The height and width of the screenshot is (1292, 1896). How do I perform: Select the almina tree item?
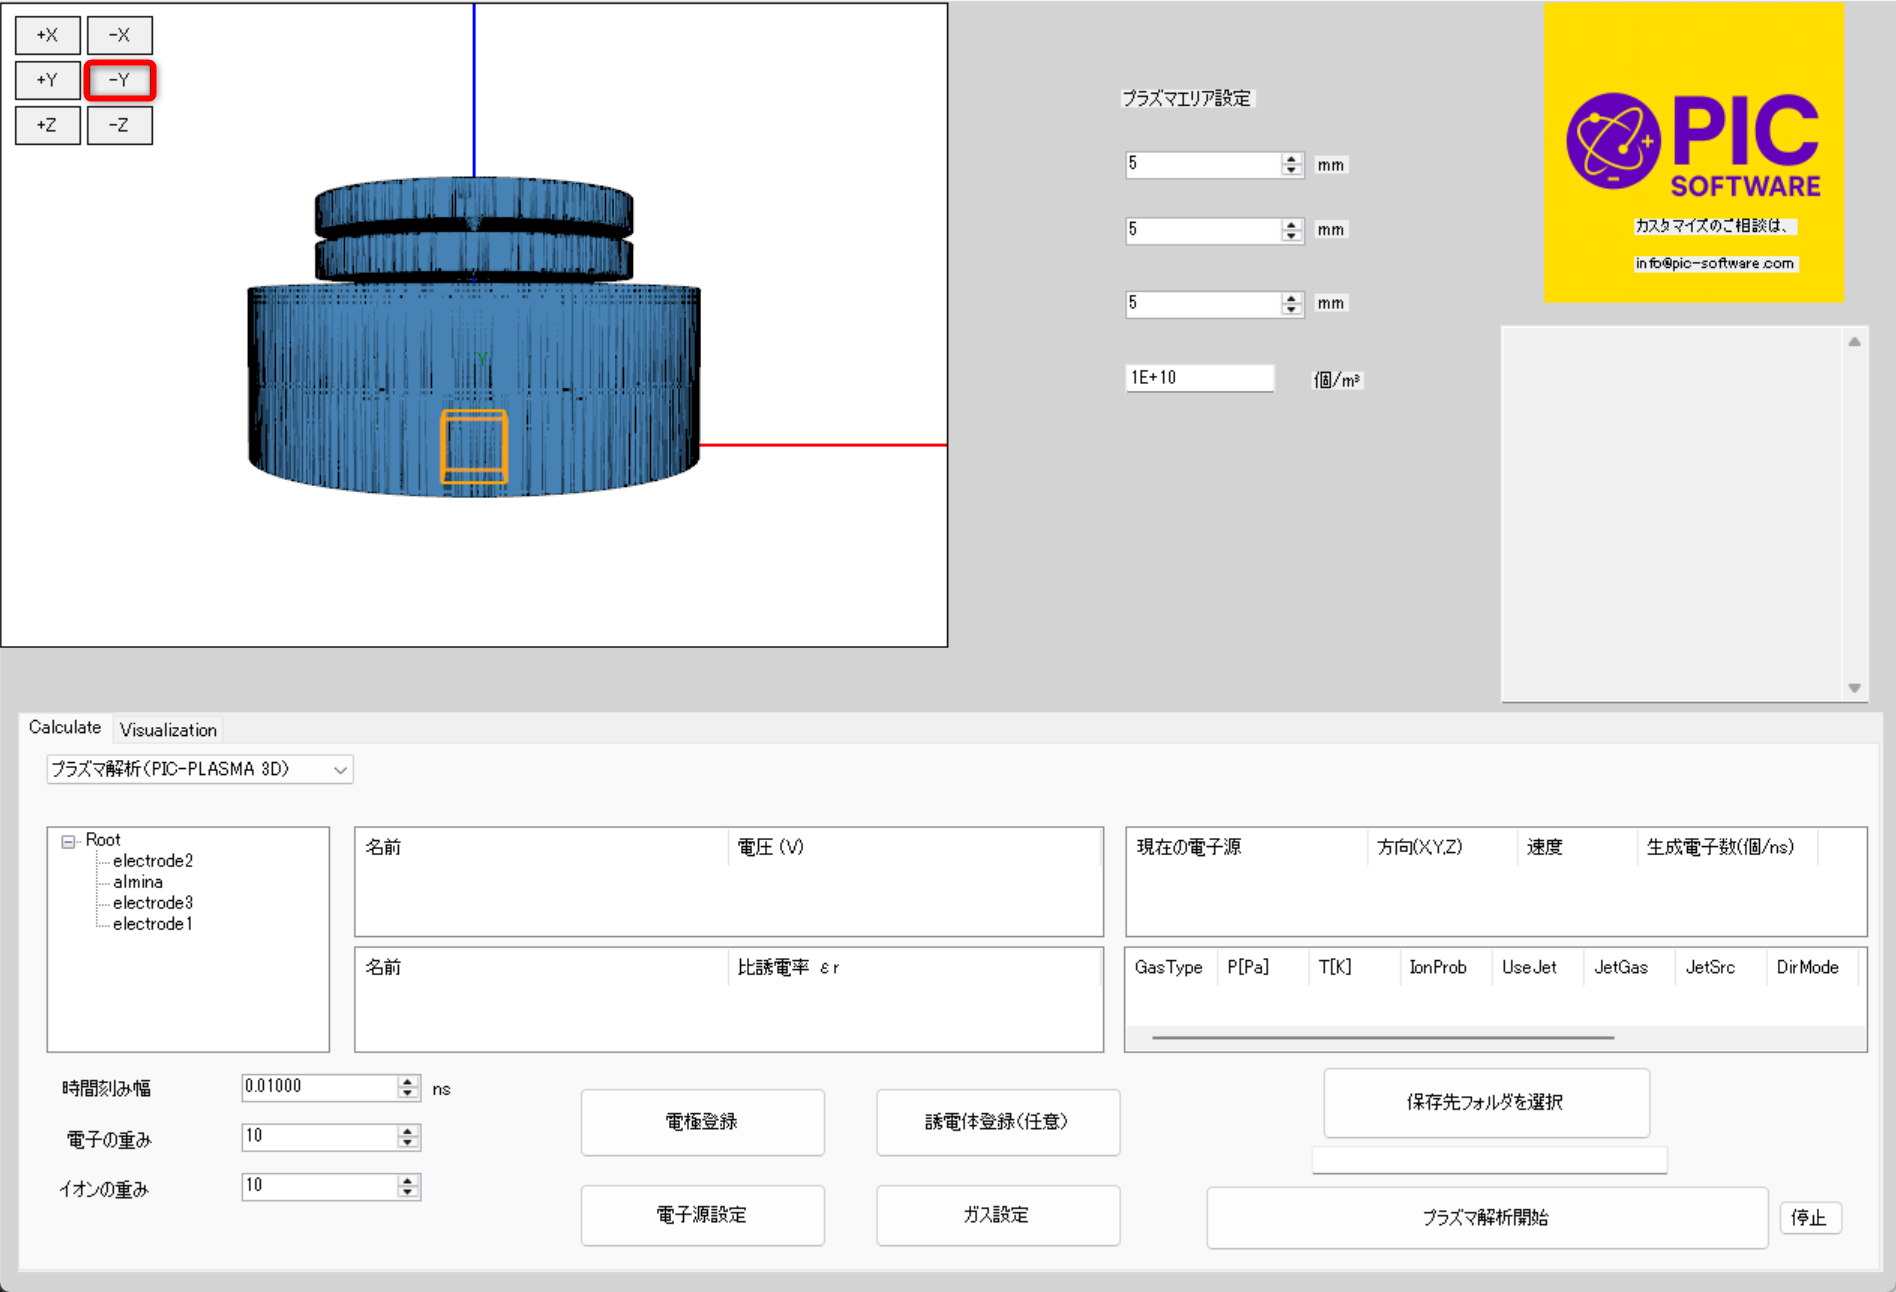pos(137,882)
